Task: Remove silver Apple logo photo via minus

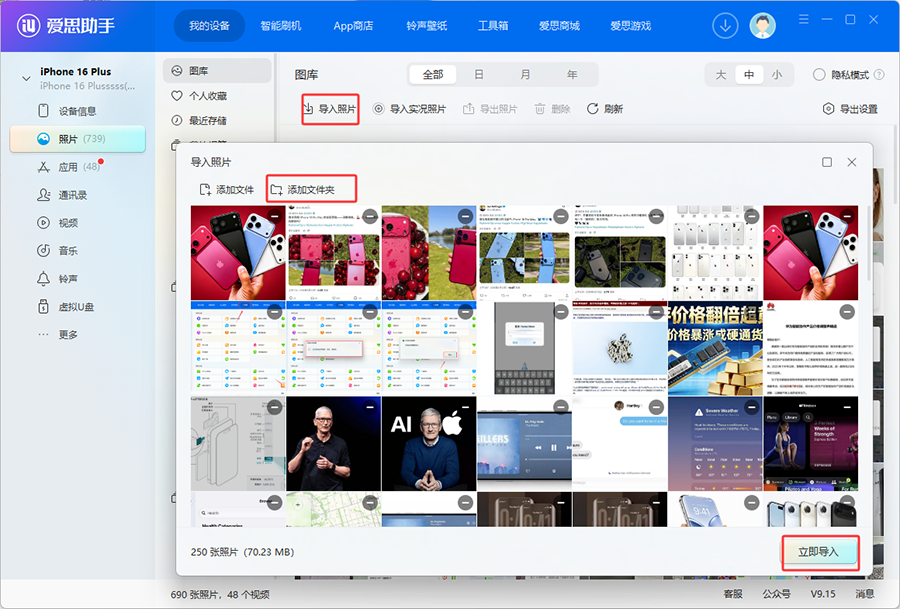Action: [x=656, y=312]
